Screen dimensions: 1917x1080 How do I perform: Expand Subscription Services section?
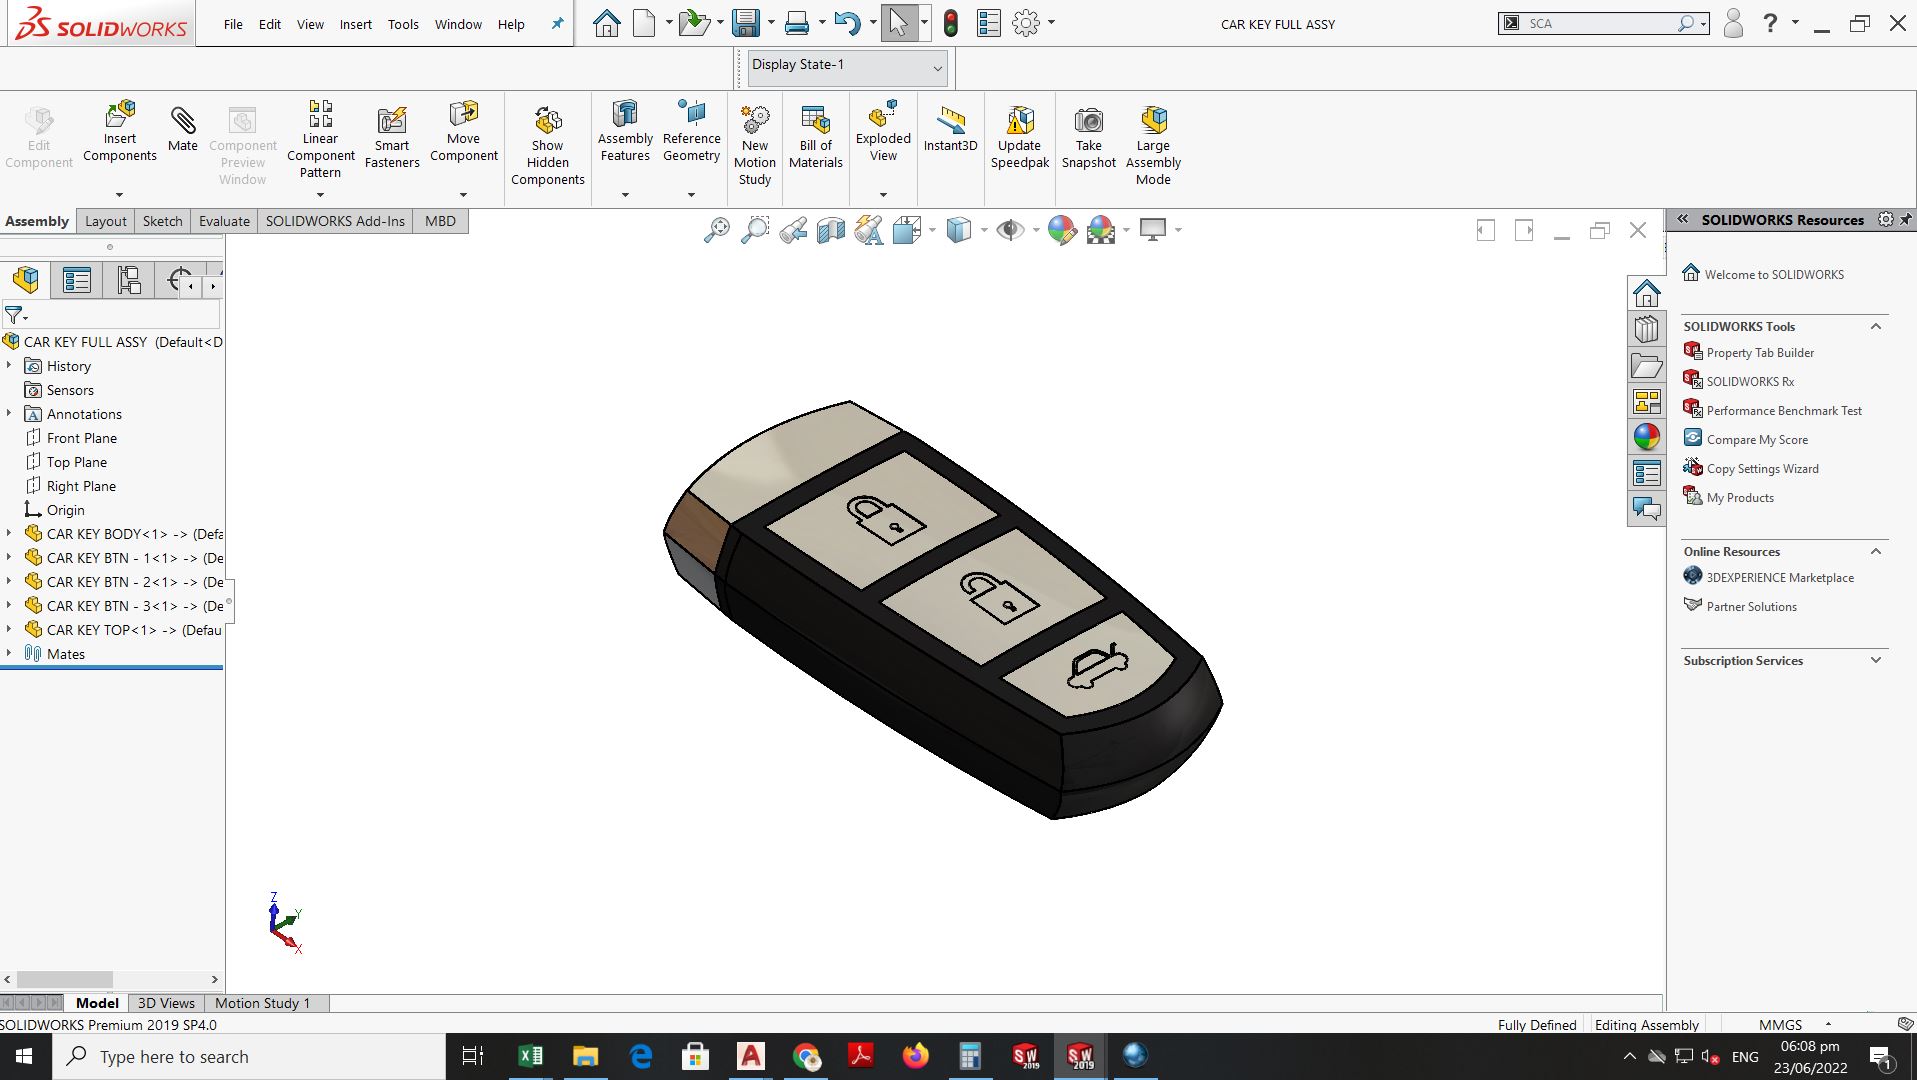pos(1876,660)
